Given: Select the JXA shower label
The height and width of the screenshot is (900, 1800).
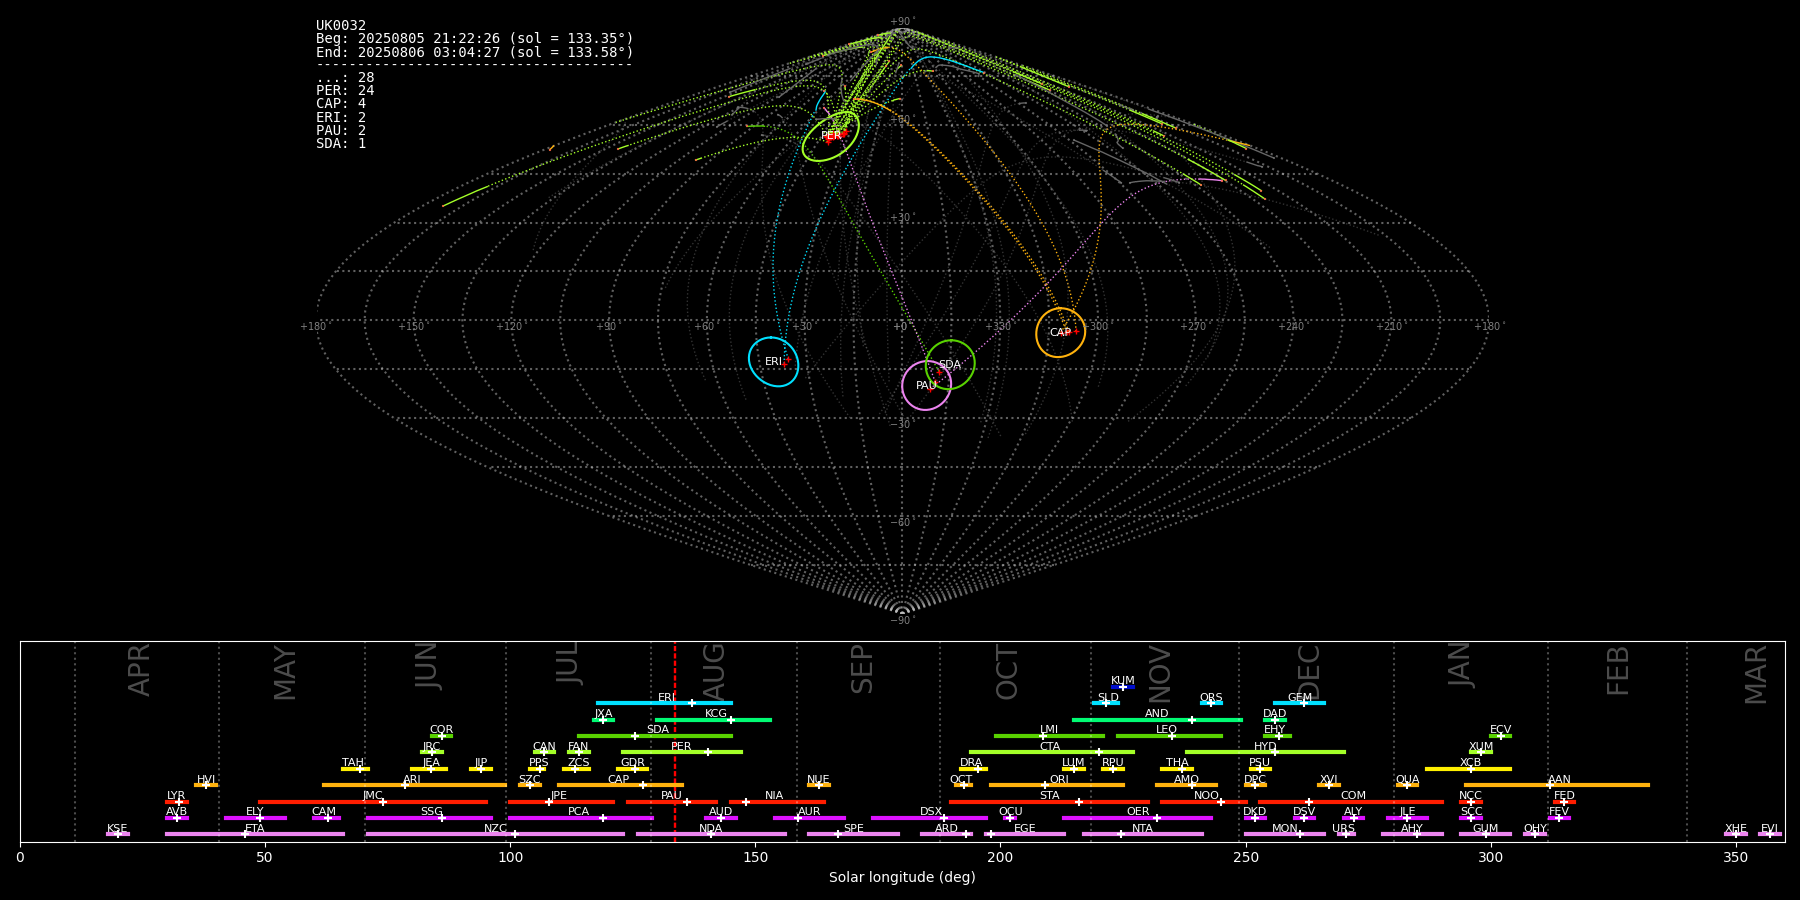Looking at the screenshot, I should 603,714.
